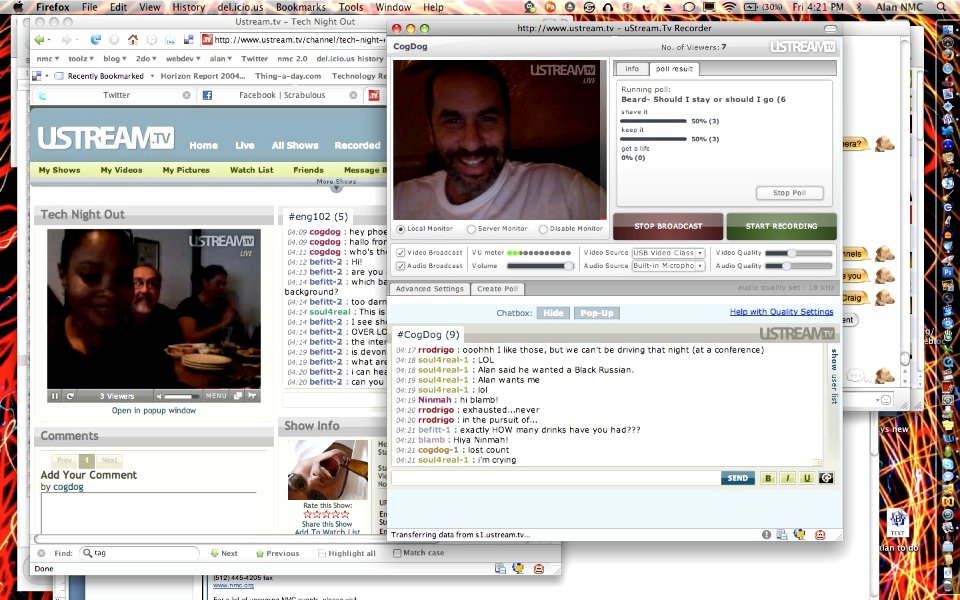Toggle Highlight all in find bar
This screenshot has width=960, height=600.
tap(347, 553)
